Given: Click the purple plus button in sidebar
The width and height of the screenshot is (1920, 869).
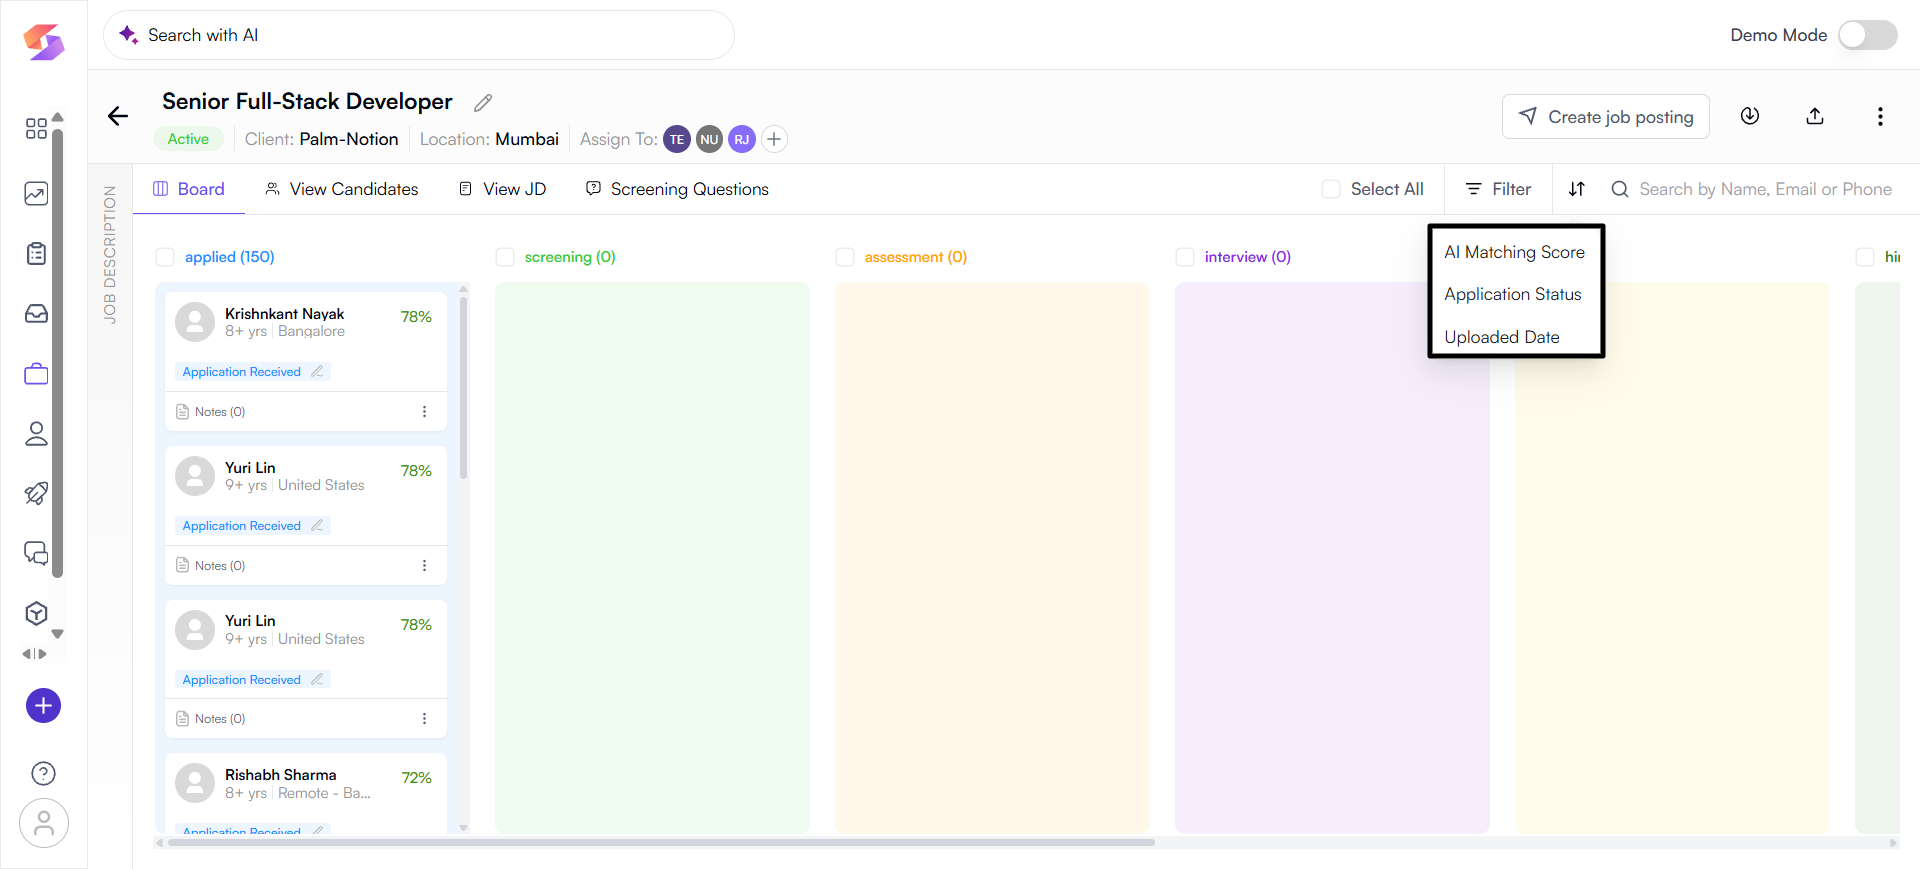Looking at the screenshot, I should [43, 706].
